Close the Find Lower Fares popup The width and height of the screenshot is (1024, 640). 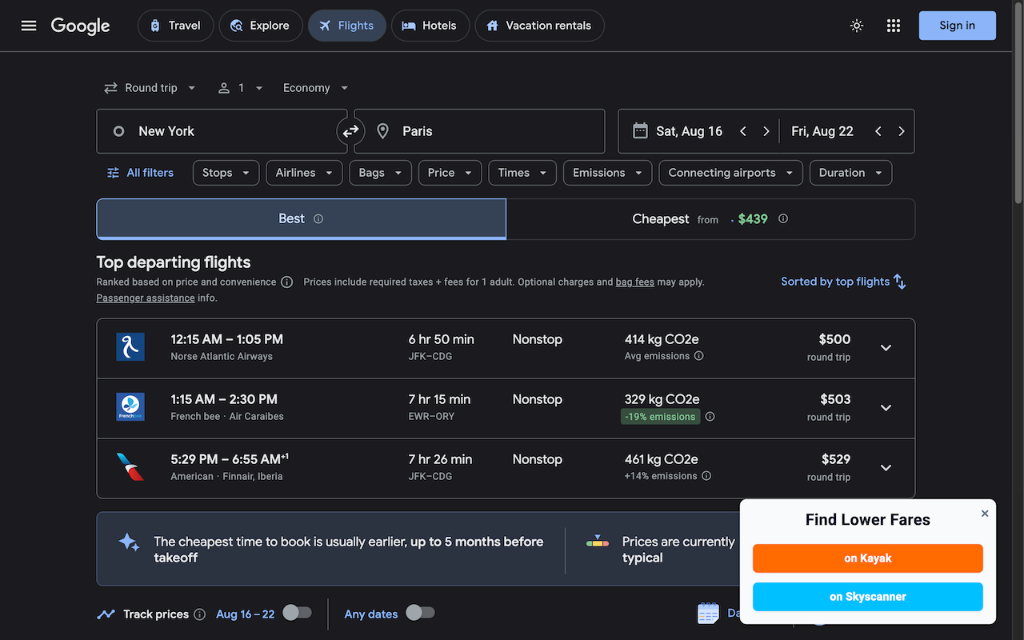(x=984, y=513)
